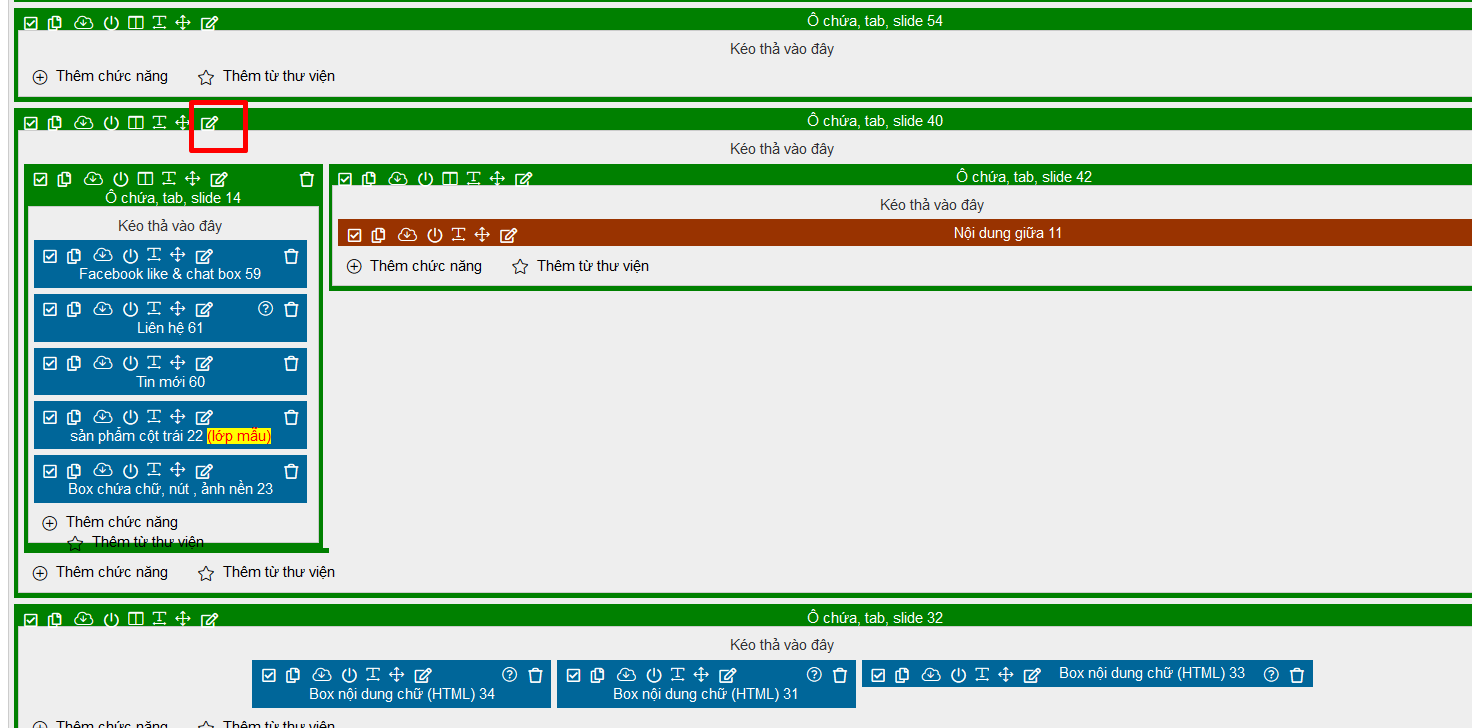Viewport: 1472px width, 728px height.
Task: Move icon on Box chứa chữ 23
Action: (x=178, y=470)
